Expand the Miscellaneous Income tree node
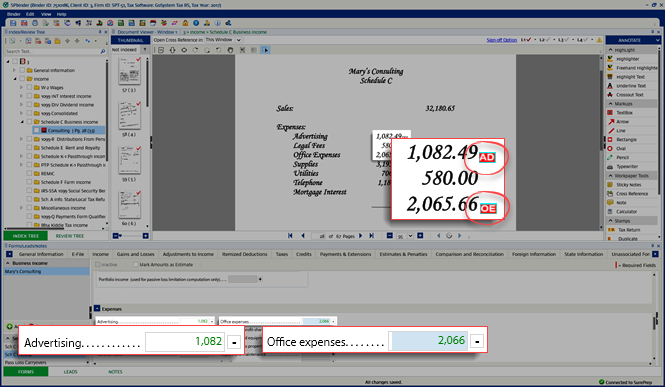The width and height of the screenshot is (665, 387). (x=22, y=208)
